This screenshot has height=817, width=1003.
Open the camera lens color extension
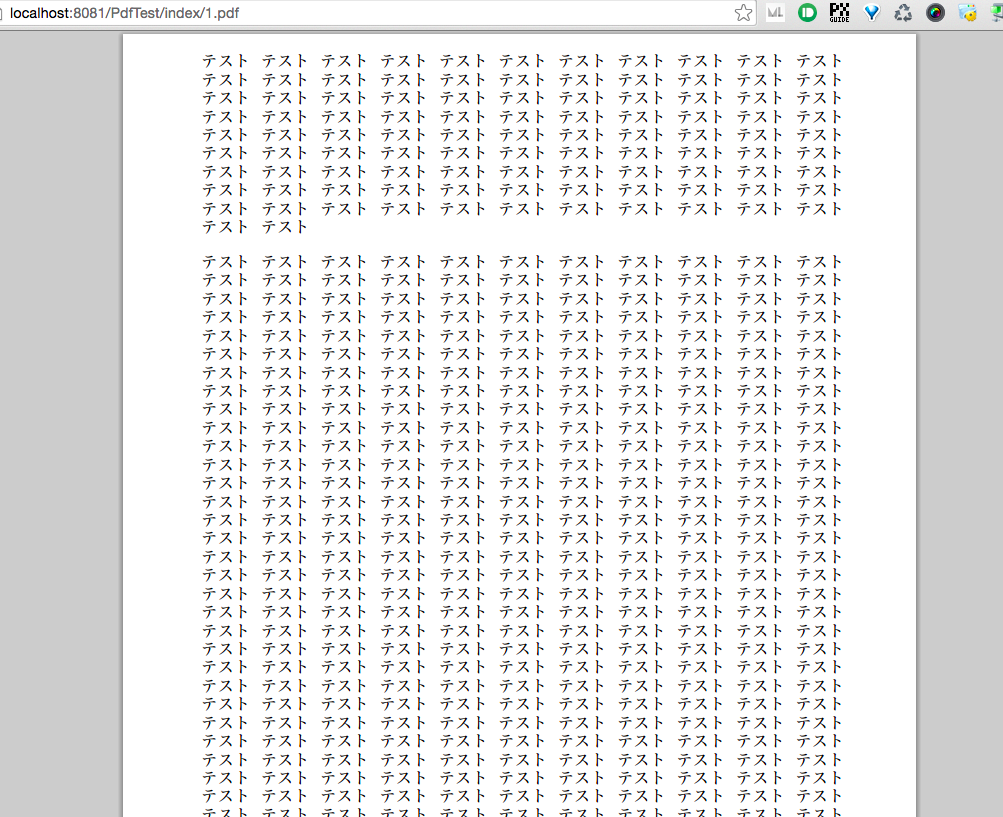click(935, 13)
